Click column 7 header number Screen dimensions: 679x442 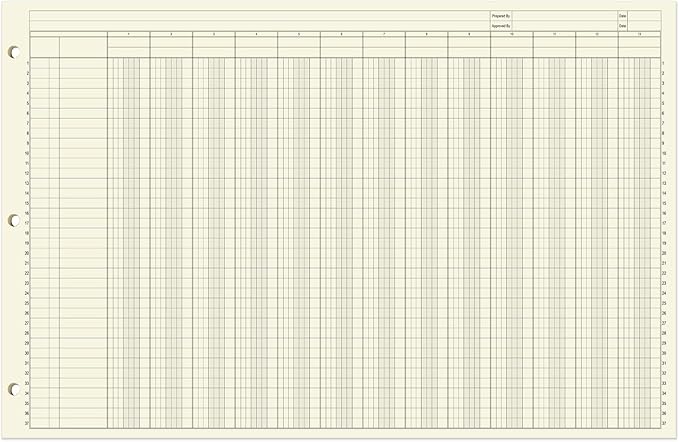coord(384,35)
